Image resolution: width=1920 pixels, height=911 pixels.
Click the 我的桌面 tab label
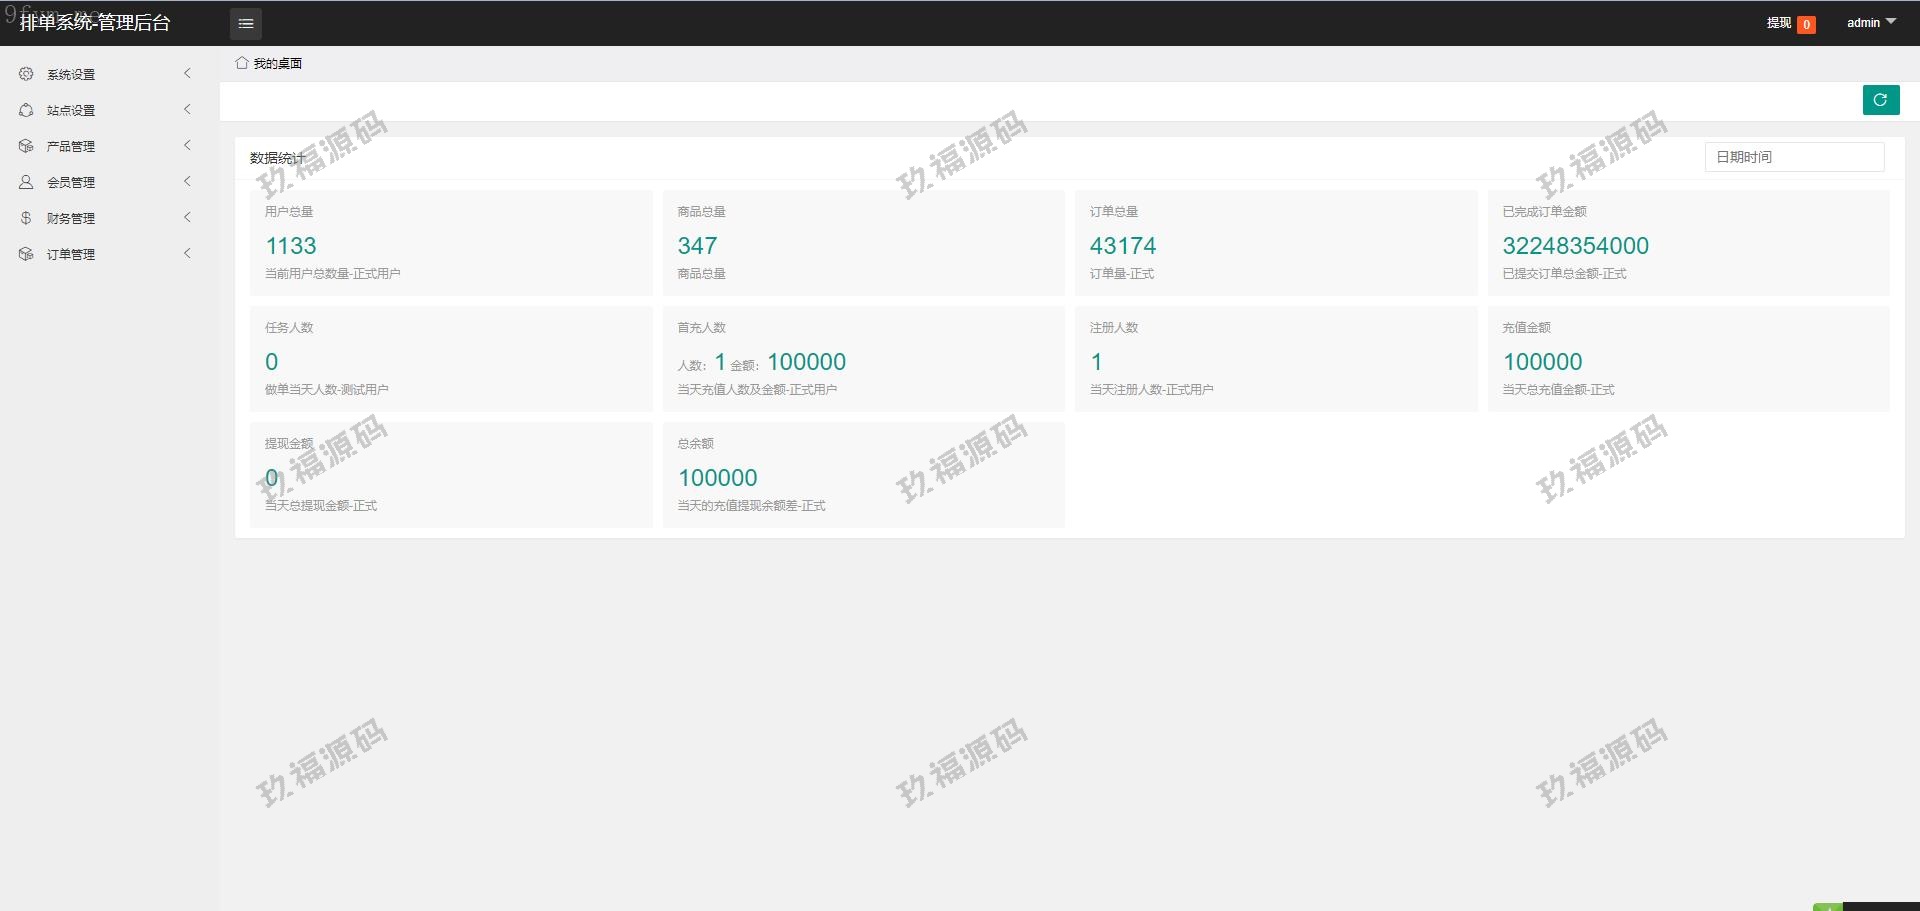coord(278,63)
